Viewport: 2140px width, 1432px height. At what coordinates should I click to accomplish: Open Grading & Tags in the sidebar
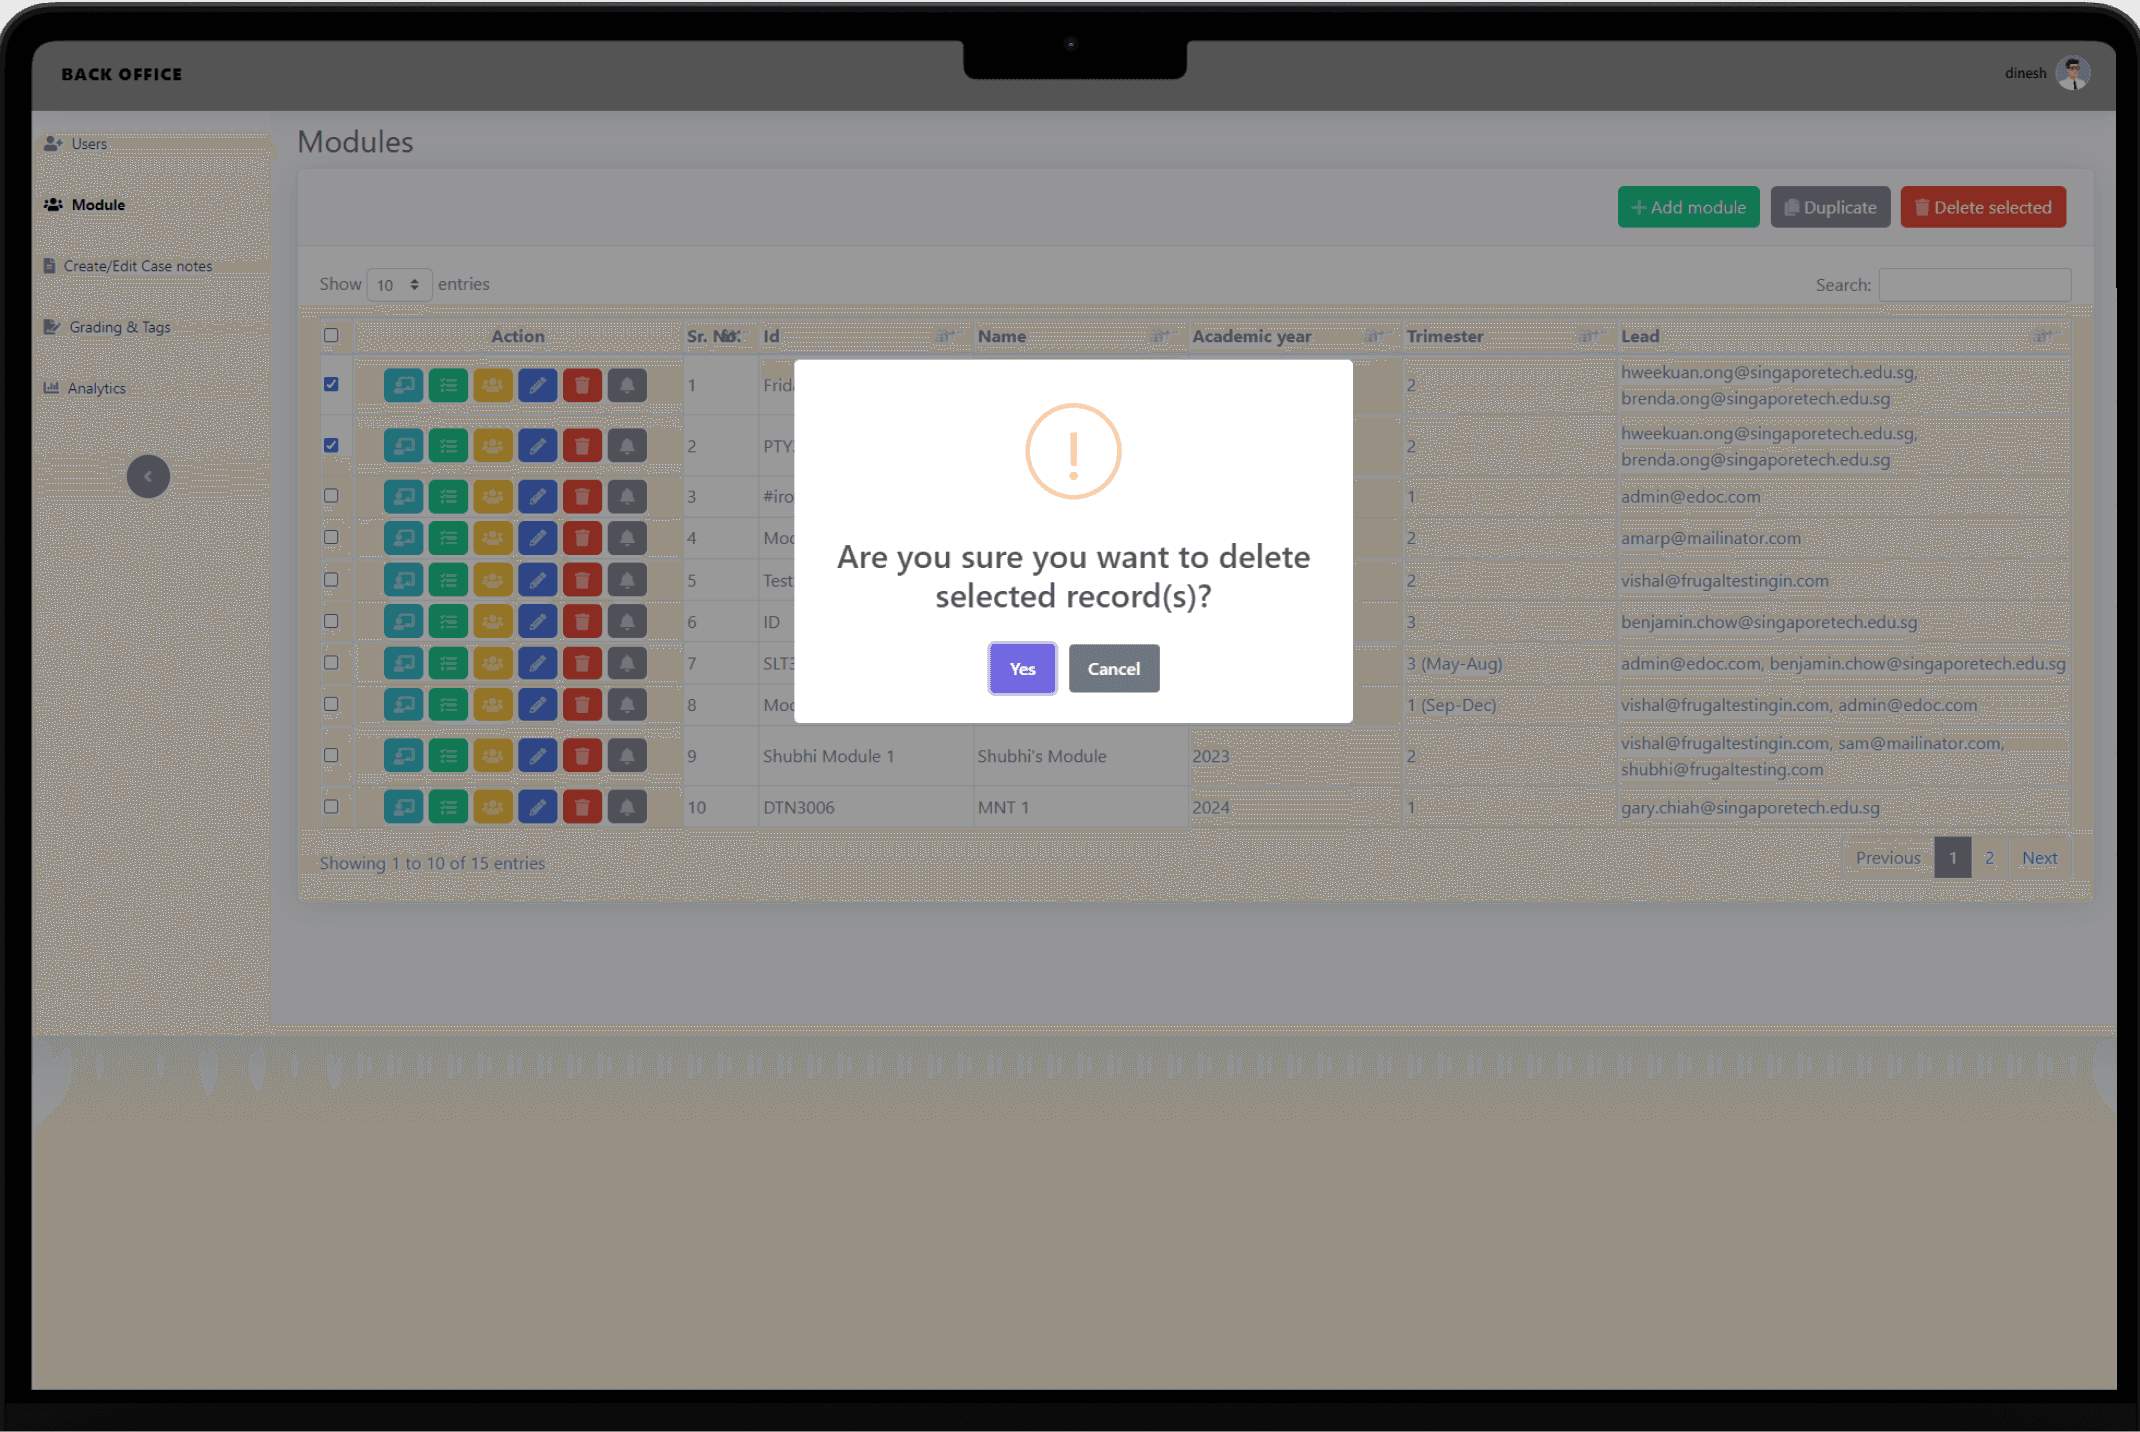click(119, 327)
